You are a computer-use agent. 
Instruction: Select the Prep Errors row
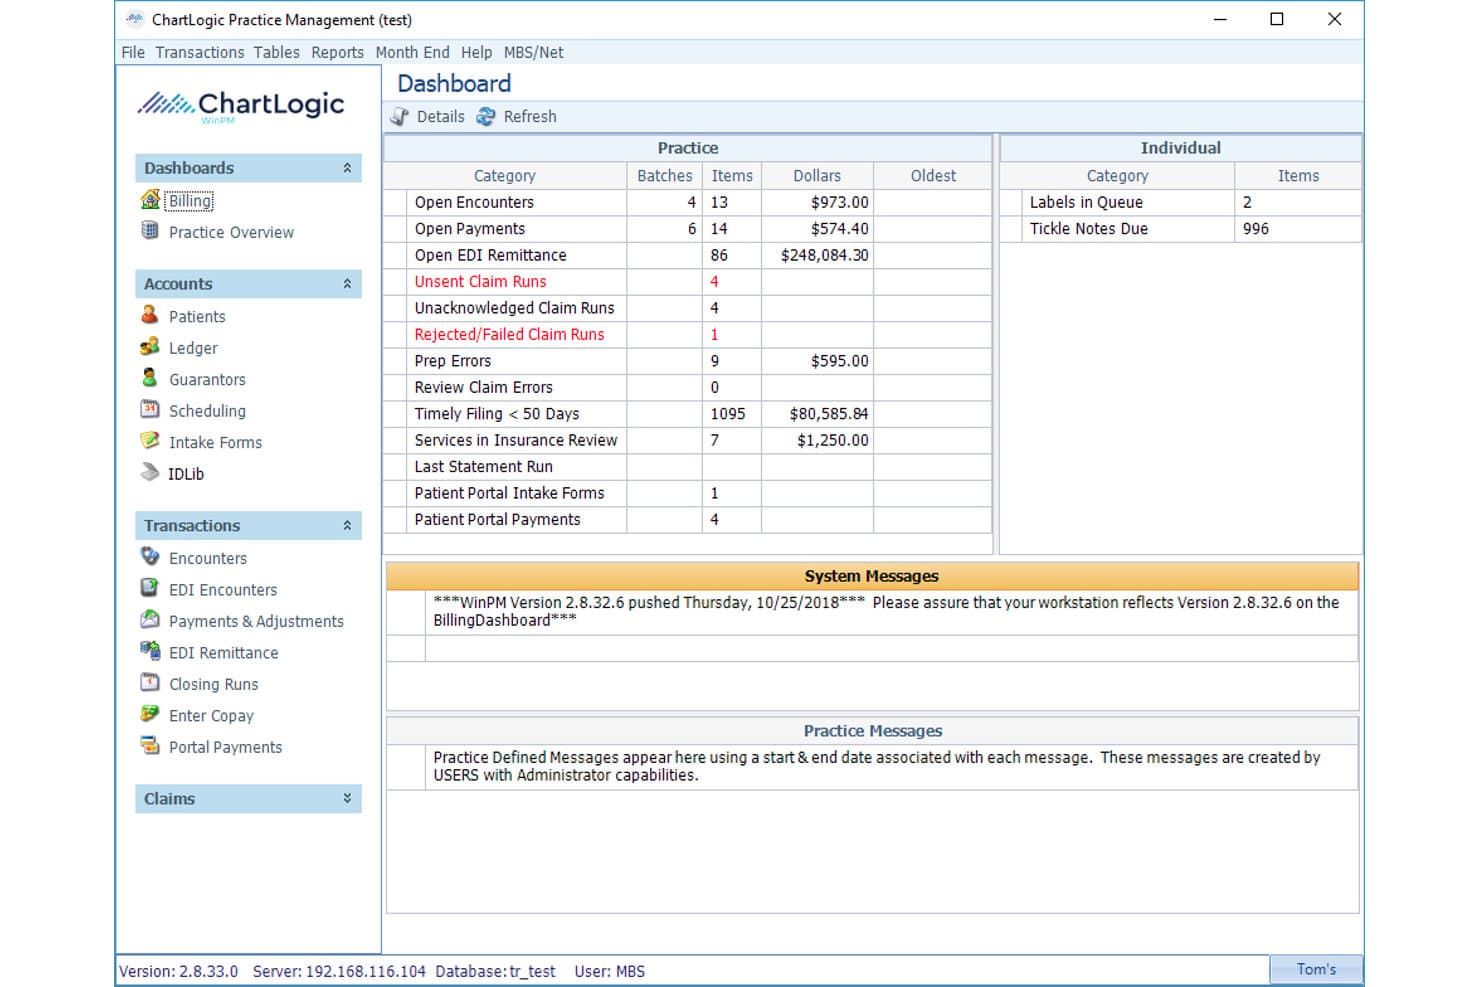click(x=688, y=361)
